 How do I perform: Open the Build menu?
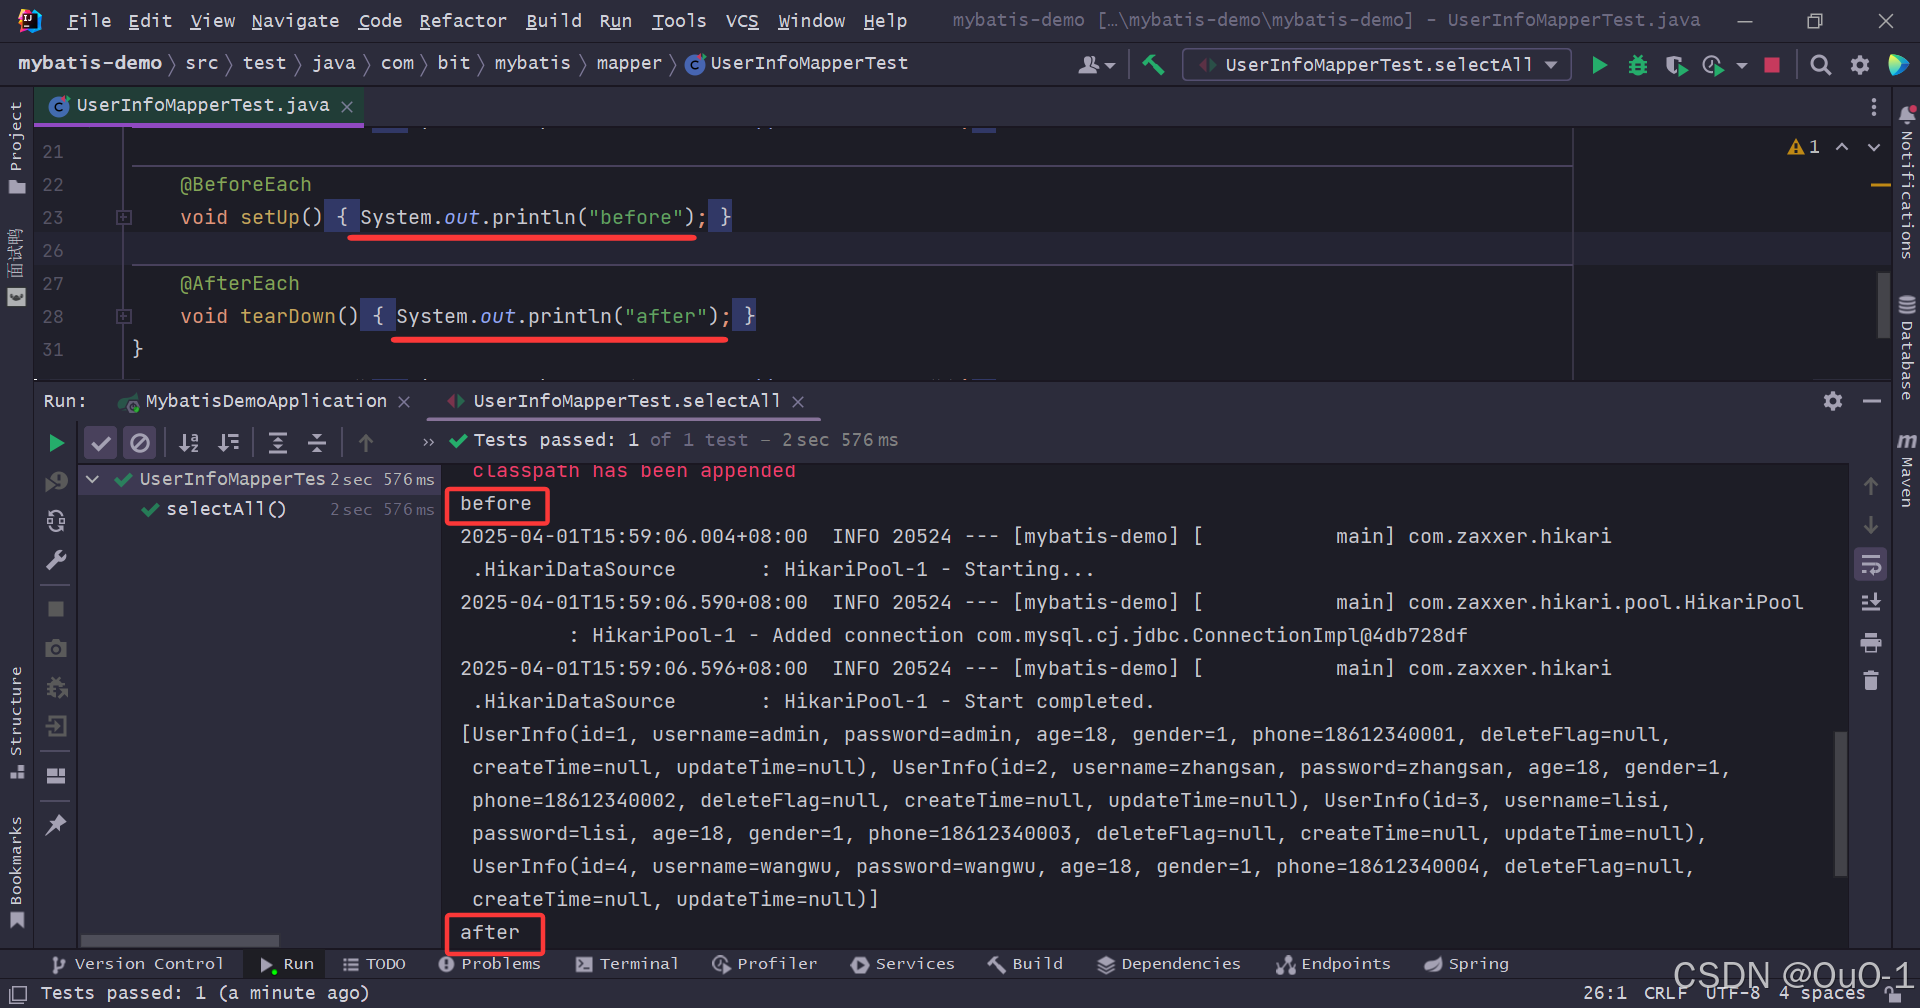(554, 21)
